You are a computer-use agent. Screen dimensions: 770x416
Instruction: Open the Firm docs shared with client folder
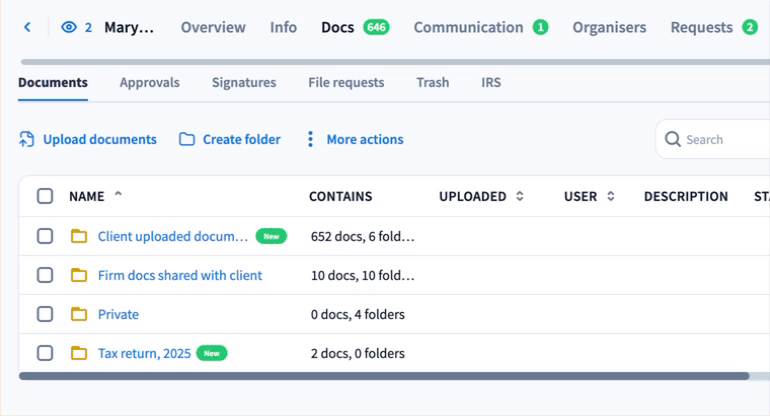(180, 275)
